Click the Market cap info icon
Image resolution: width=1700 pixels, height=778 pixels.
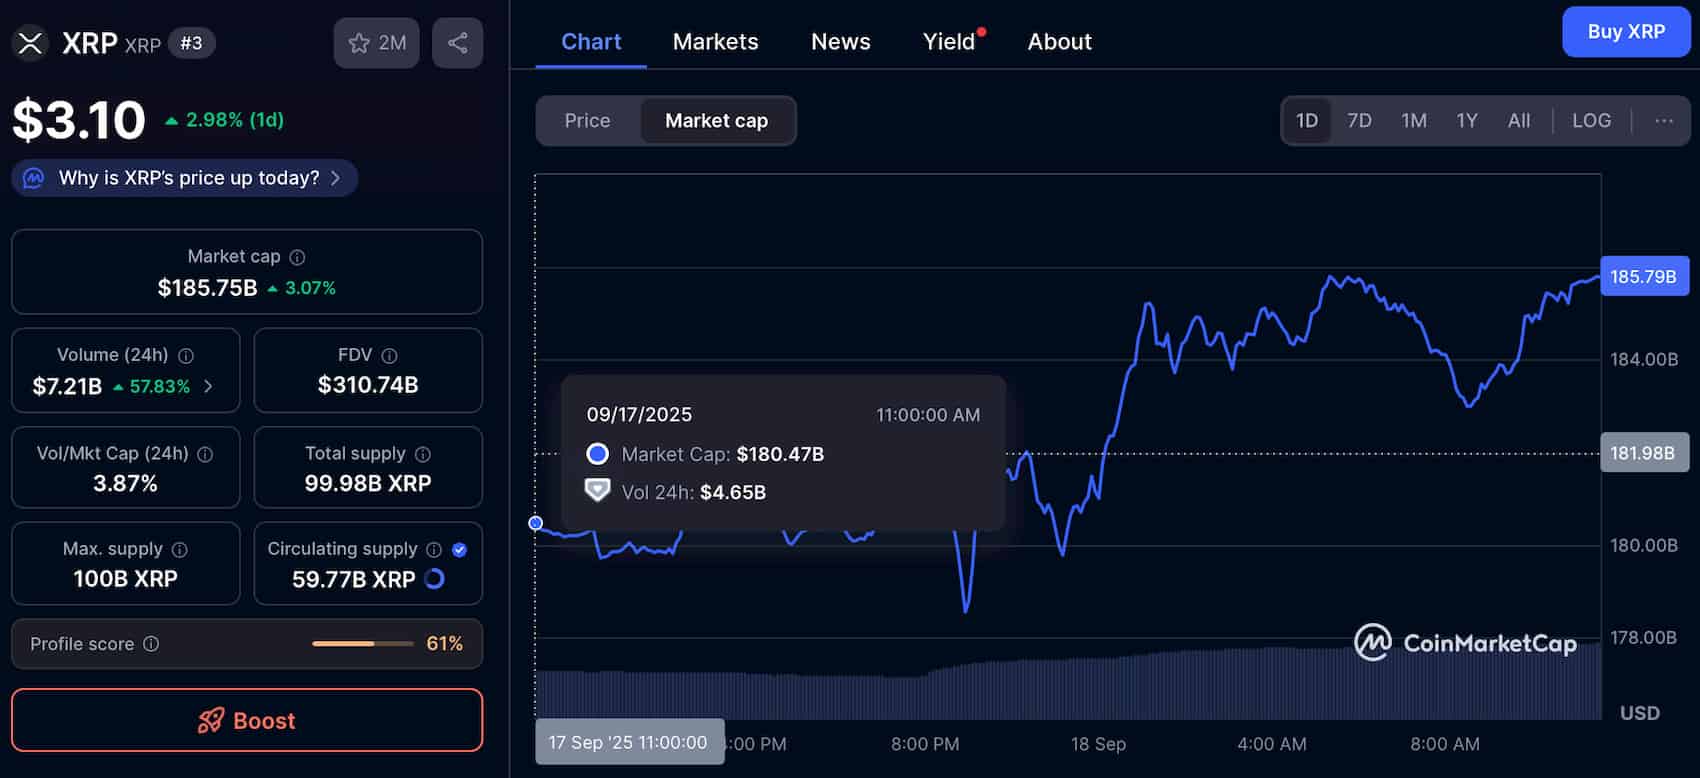coord(297,257)
